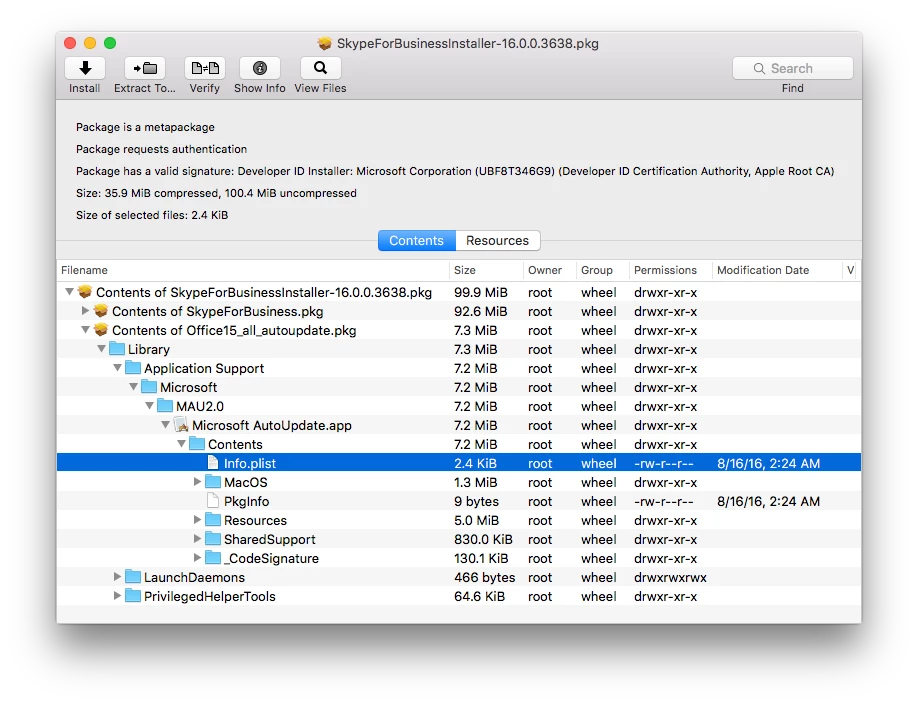Viewport: 918px width, 704px height.
Task: Click into the Search field
Action: click(793, 69)
